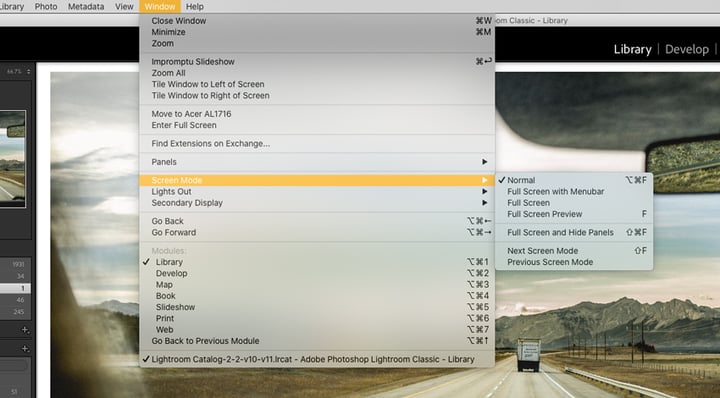
Task: Click Develop in the module picker
Action: coord(686,49)
